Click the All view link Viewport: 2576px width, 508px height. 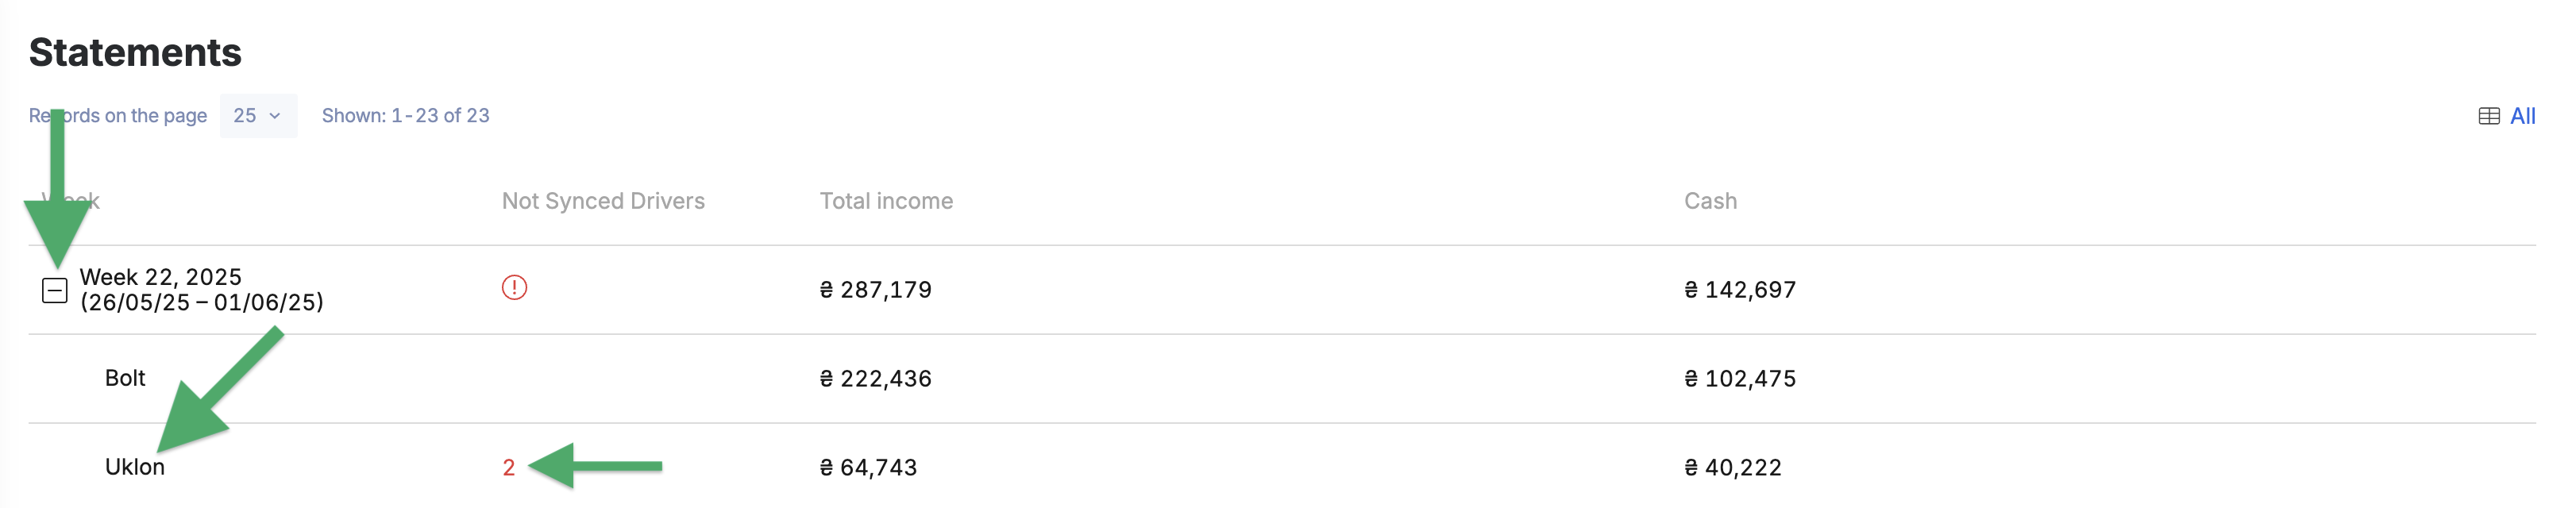pyautogui.click(x=2522, y=116)
